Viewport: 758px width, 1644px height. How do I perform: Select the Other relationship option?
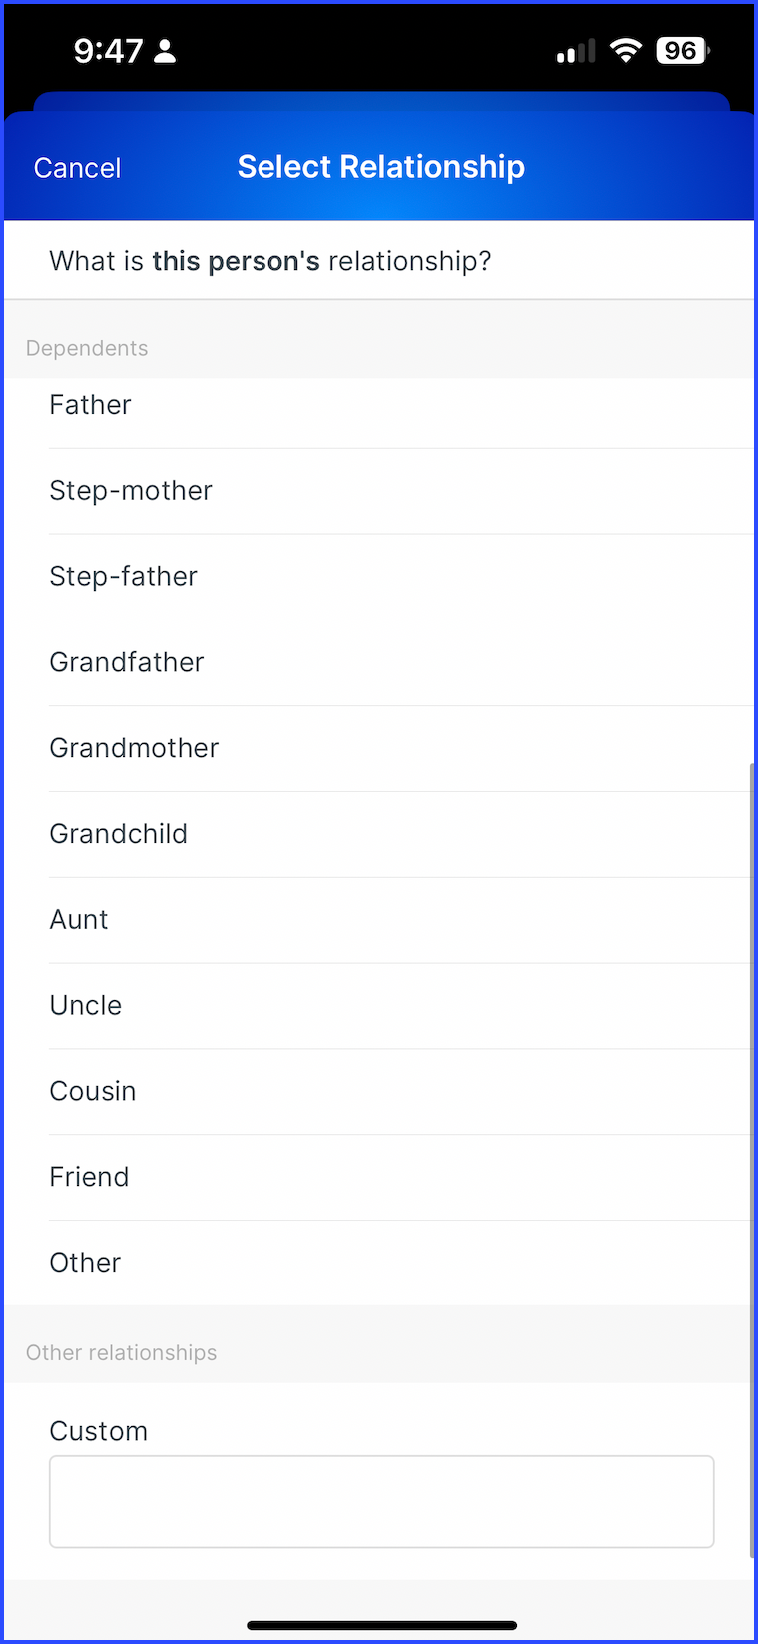(x=380, y=1263)
